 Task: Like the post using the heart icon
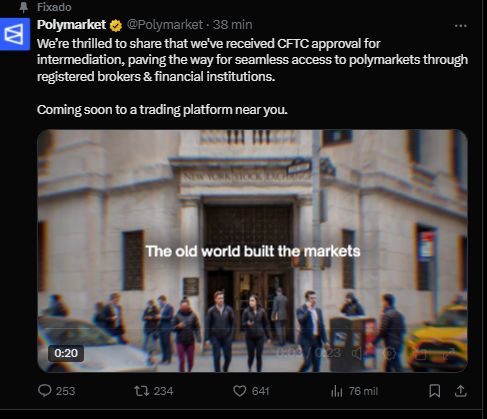click(x=239, y=391)
